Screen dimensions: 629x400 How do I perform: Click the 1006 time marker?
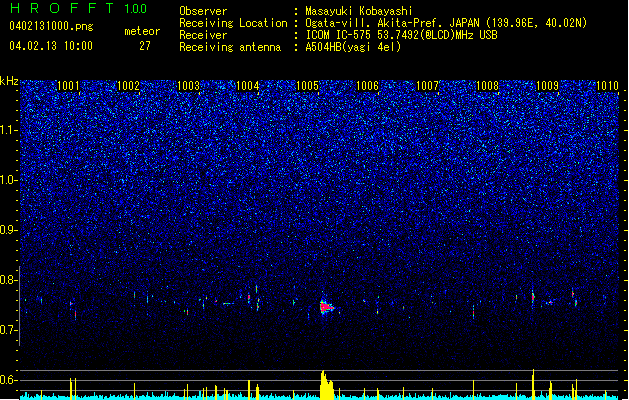[367, 85]
